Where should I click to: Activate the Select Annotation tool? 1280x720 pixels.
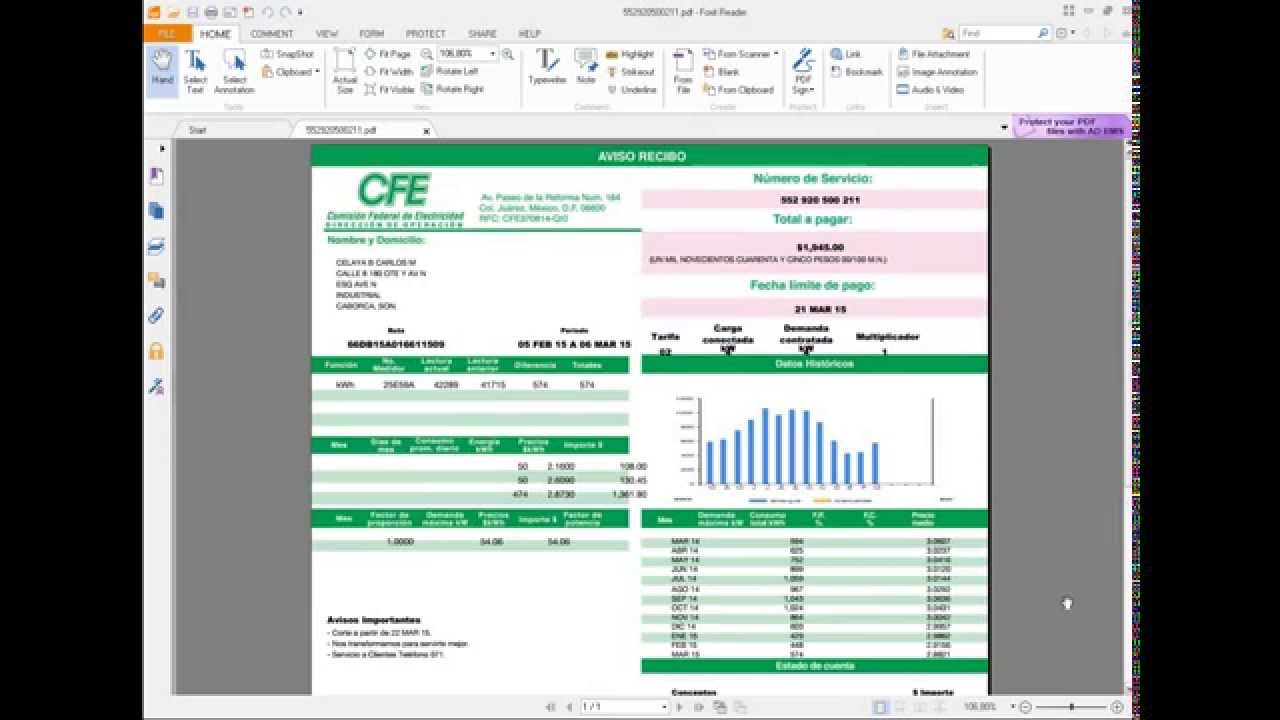tap(234, 71)
